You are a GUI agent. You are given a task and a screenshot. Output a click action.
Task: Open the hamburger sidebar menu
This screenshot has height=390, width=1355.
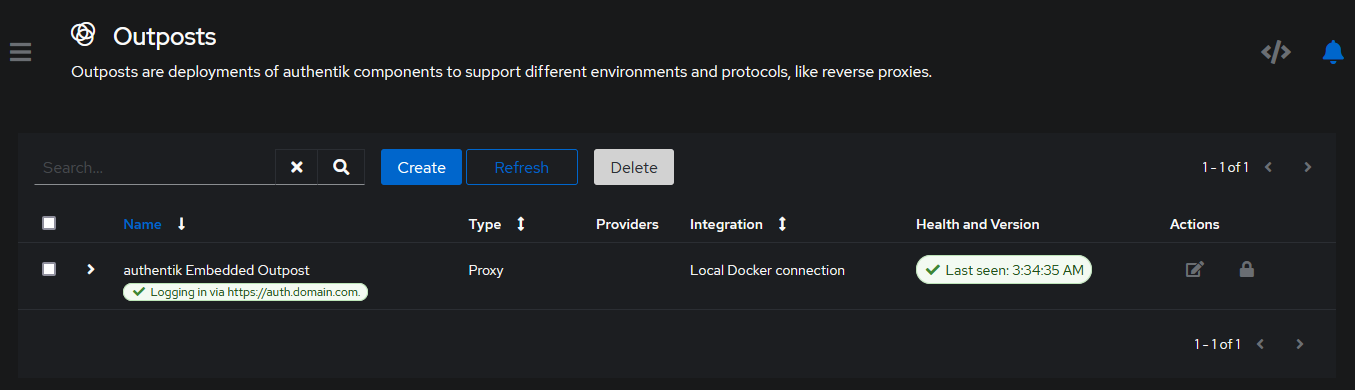(21, 52)
